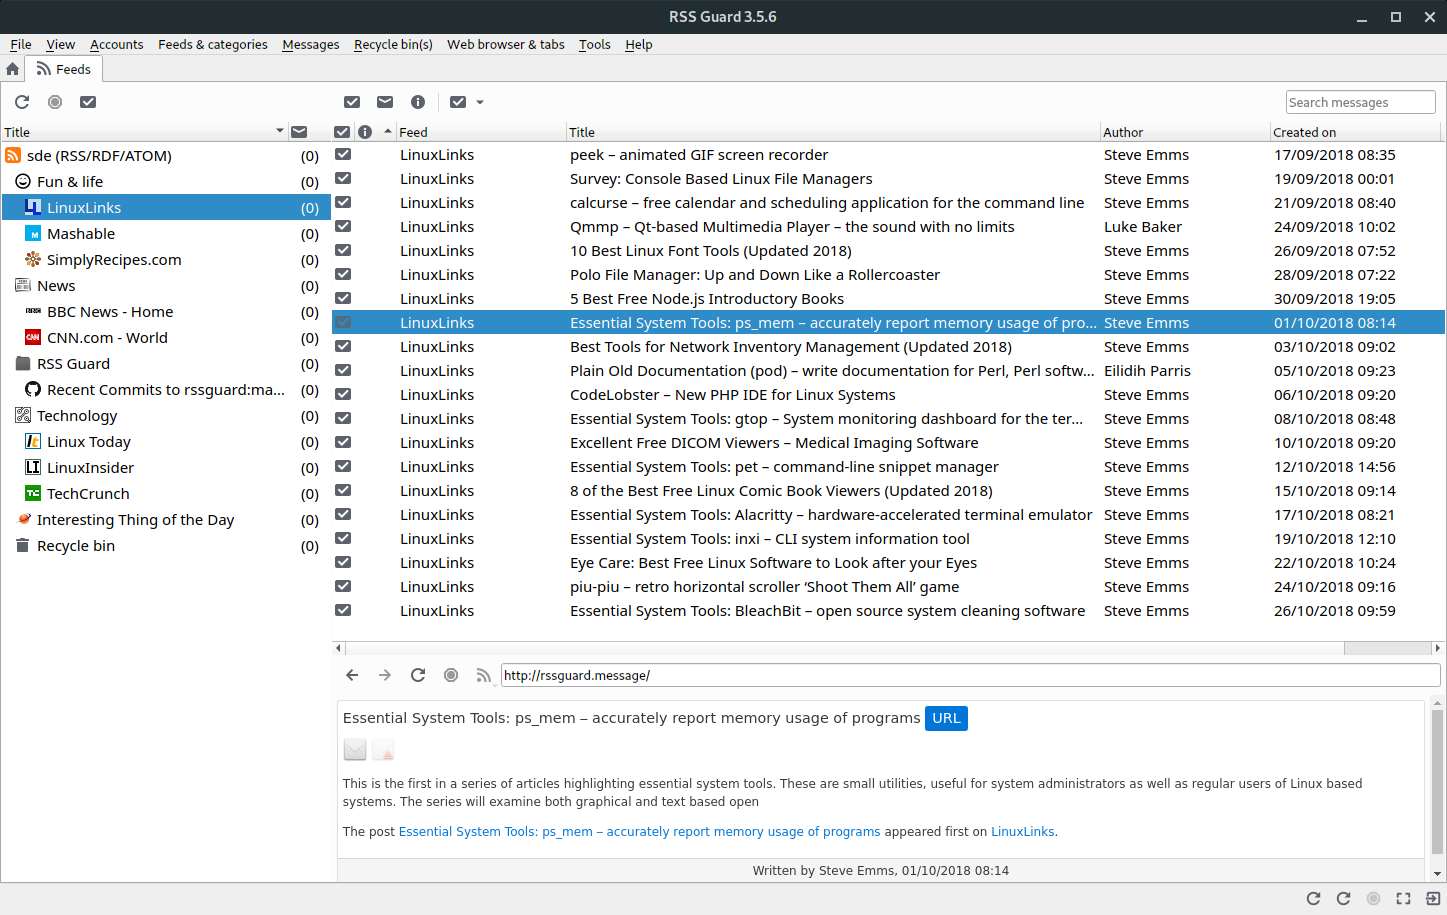Sort messages by Author column

[1184, 132]
